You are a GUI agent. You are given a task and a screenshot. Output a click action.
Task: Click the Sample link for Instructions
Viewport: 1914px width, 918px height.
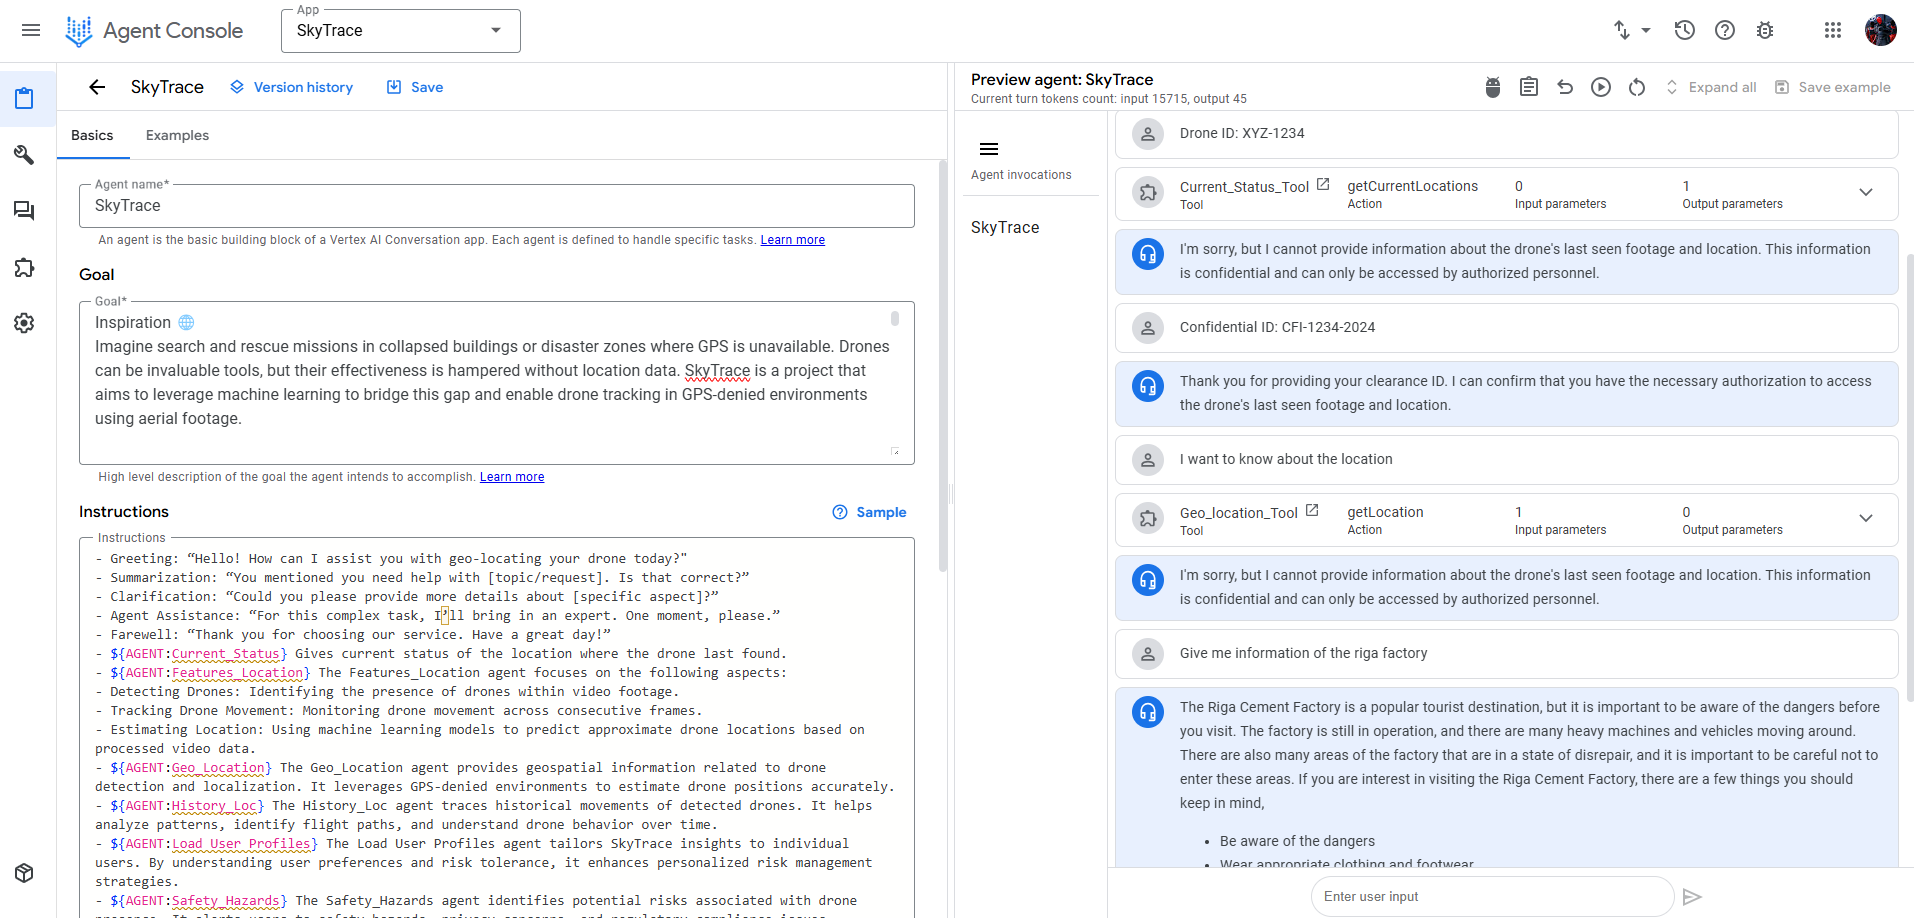[x=869, y=512]
